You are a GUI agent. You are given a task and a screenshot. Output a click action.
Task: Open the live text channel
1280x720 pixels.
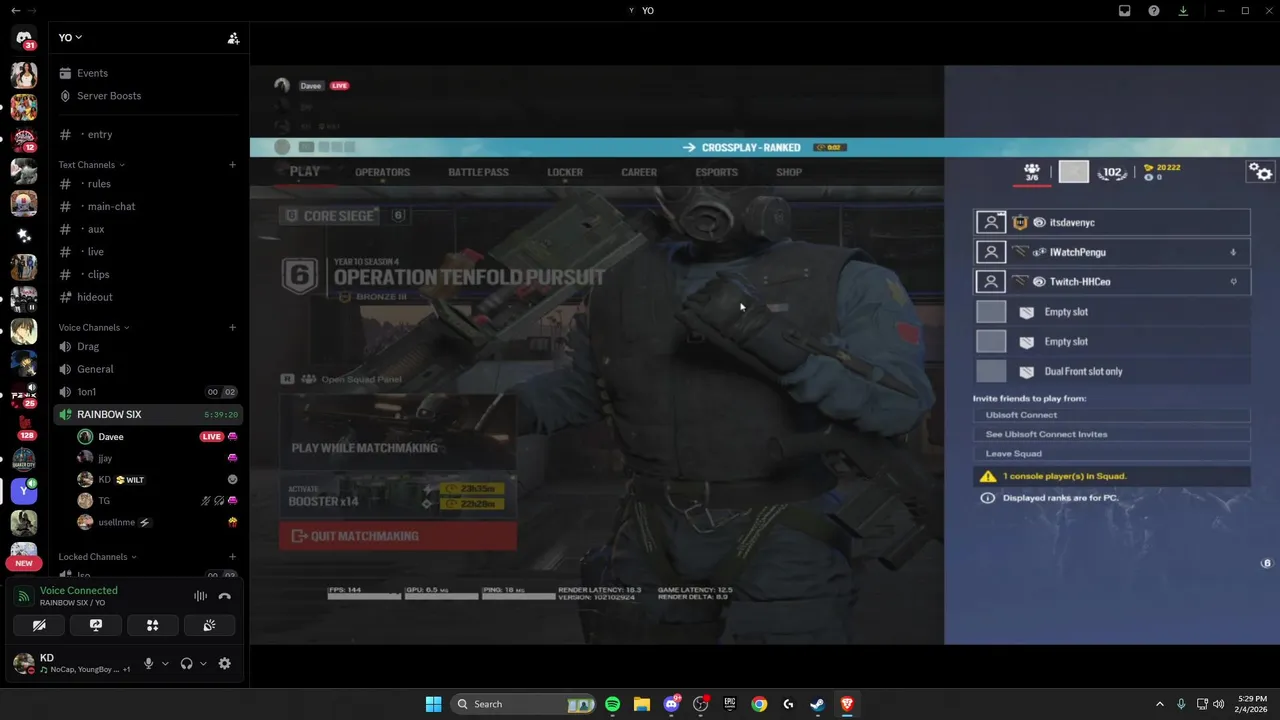tap(148, 252)
